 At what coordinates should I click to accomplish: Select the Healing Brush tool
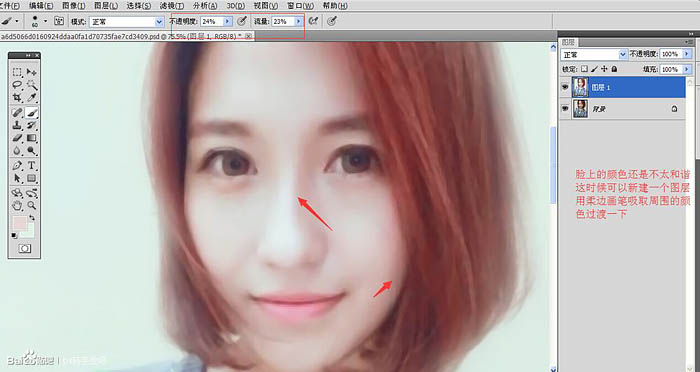click(x=17, y=112)
